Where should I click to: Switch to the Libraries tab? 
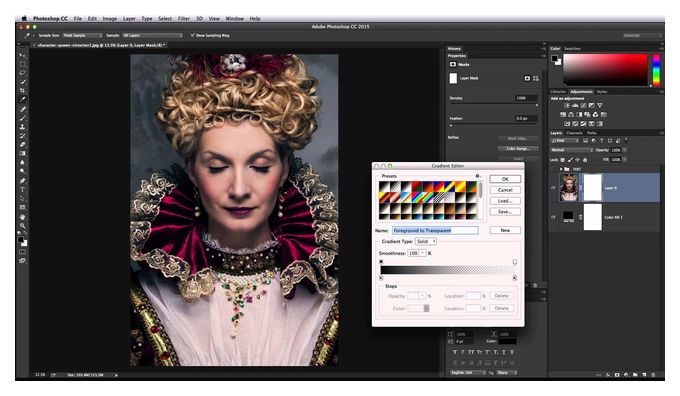(558, 92)
